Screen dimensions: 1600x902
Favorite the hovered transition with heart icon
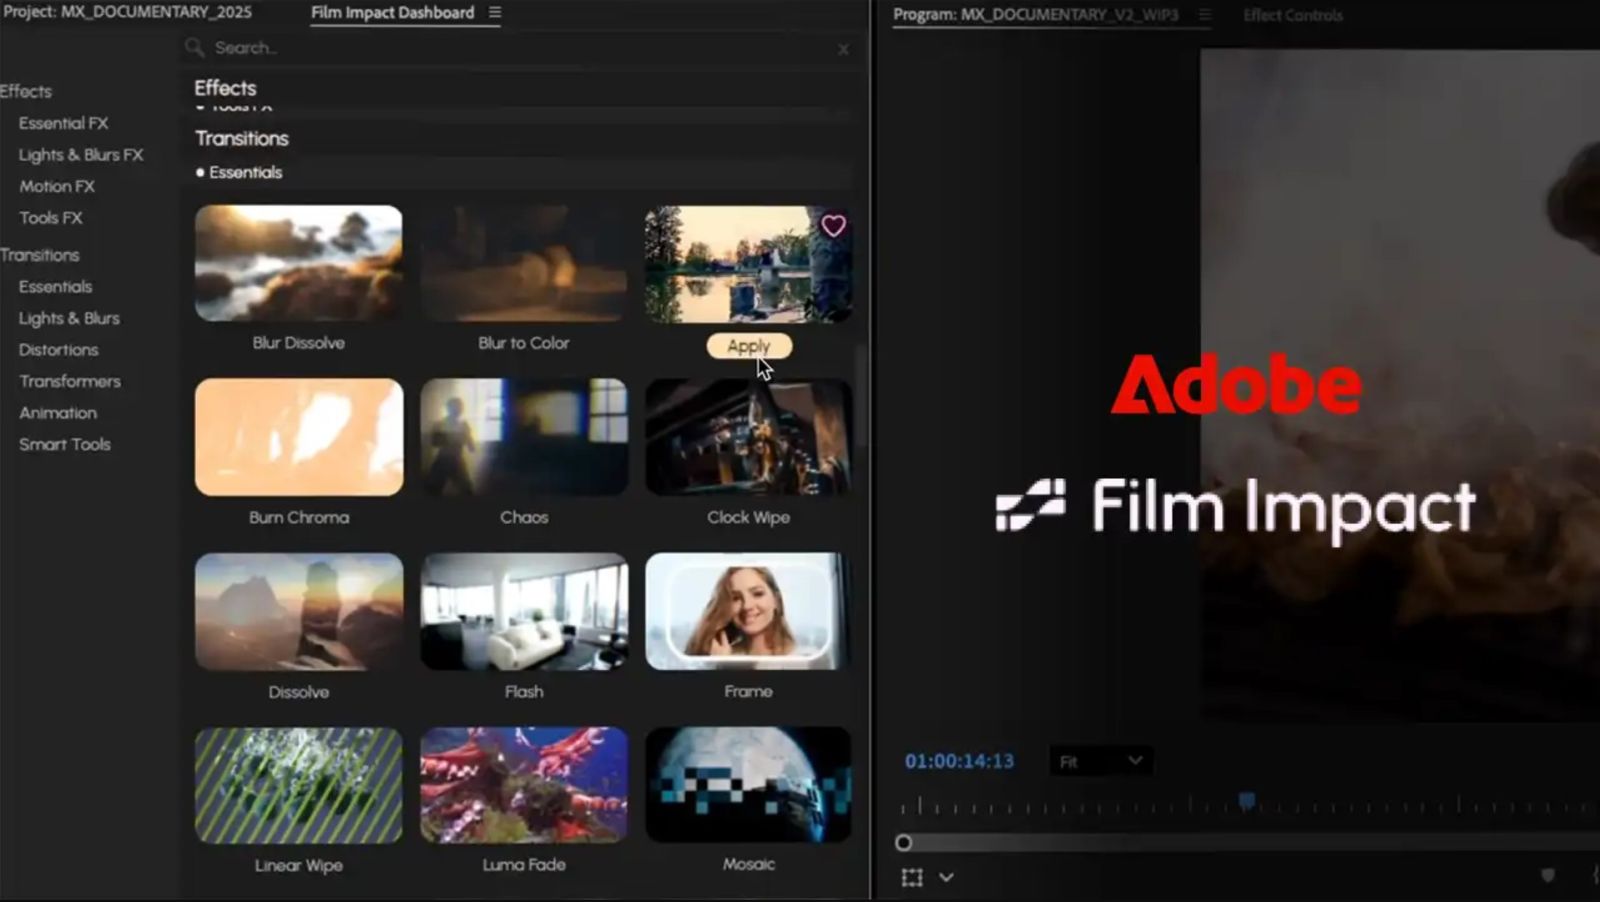pos(833,226)
